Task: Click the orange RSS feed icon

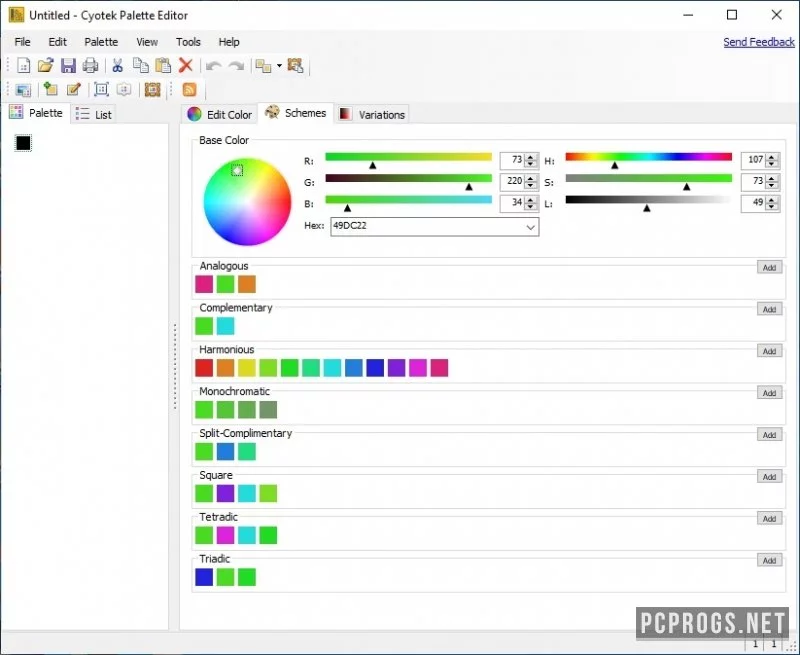Action: click(189, 89)
